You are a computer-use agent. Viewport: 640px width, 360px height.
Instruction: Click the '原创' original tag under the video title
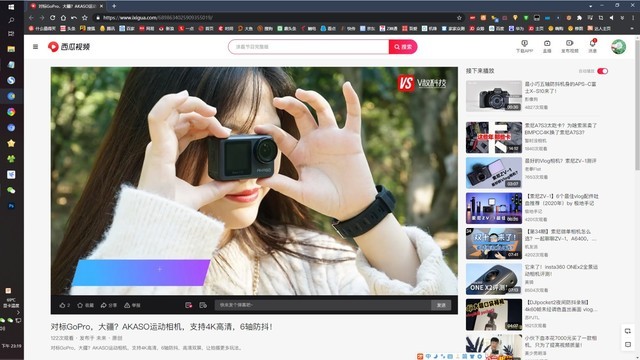[117, 338]
